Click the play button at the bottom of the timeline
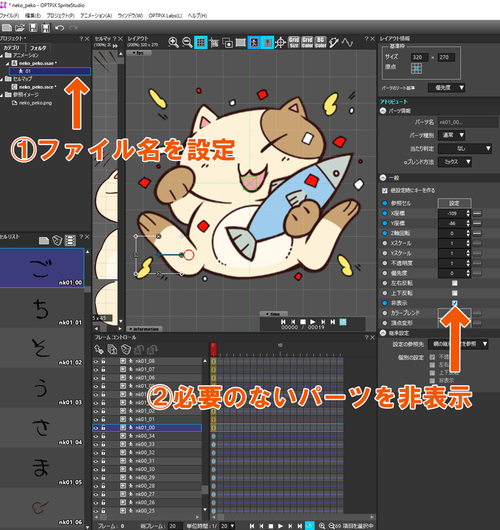Screen dimensions: 500x530 pos(280,526)
